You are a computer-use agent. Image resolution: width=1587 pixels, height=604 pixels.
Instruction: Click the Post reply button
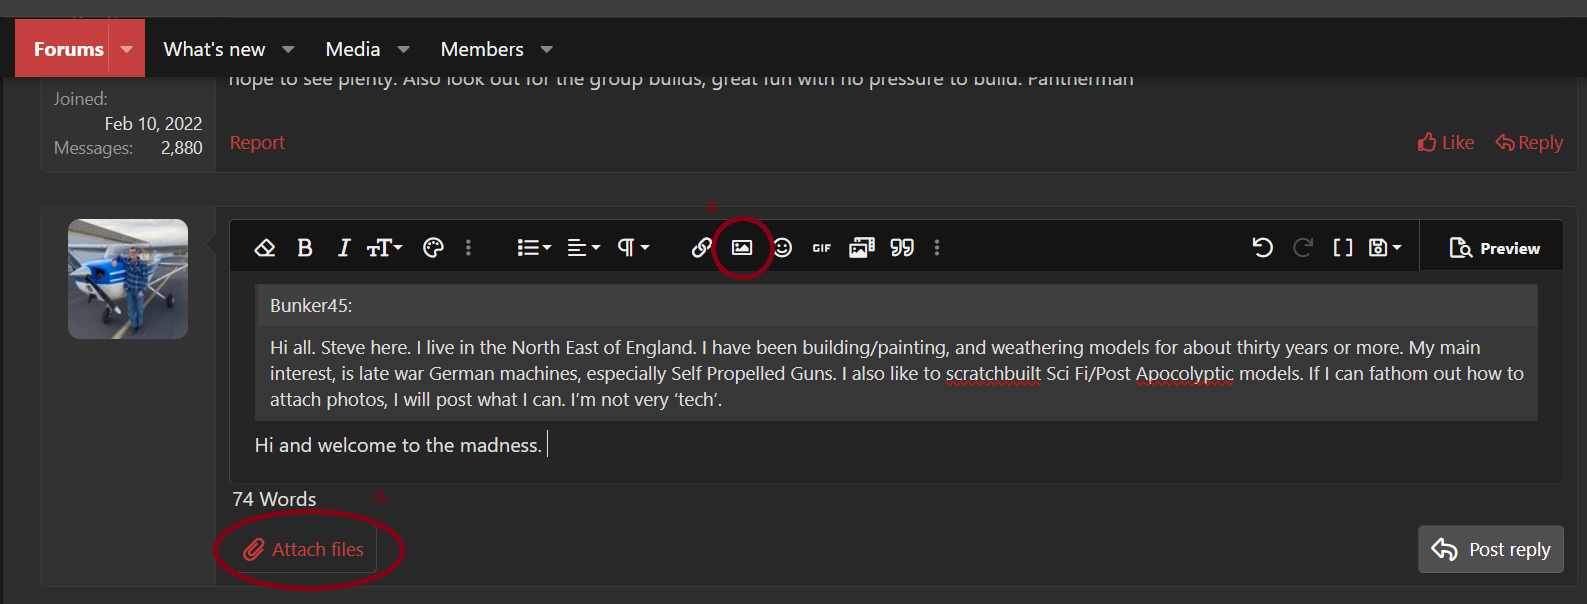coord(1491,549)
